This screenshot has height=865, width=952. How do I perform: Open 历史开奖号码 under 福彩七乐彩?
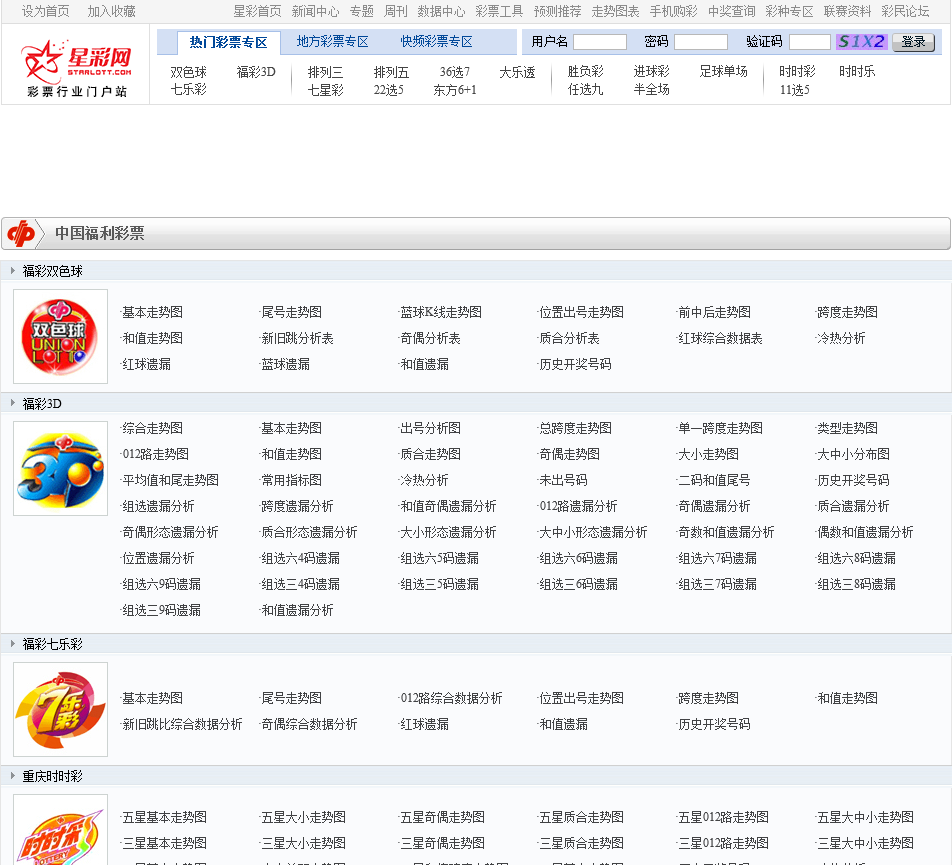tap(714, 724)
